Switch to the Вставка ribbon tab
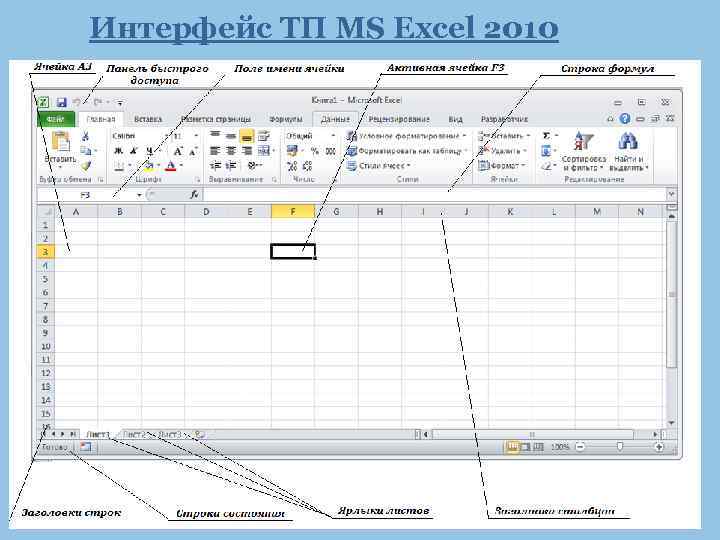720x540 pixels. click(148, 119)
